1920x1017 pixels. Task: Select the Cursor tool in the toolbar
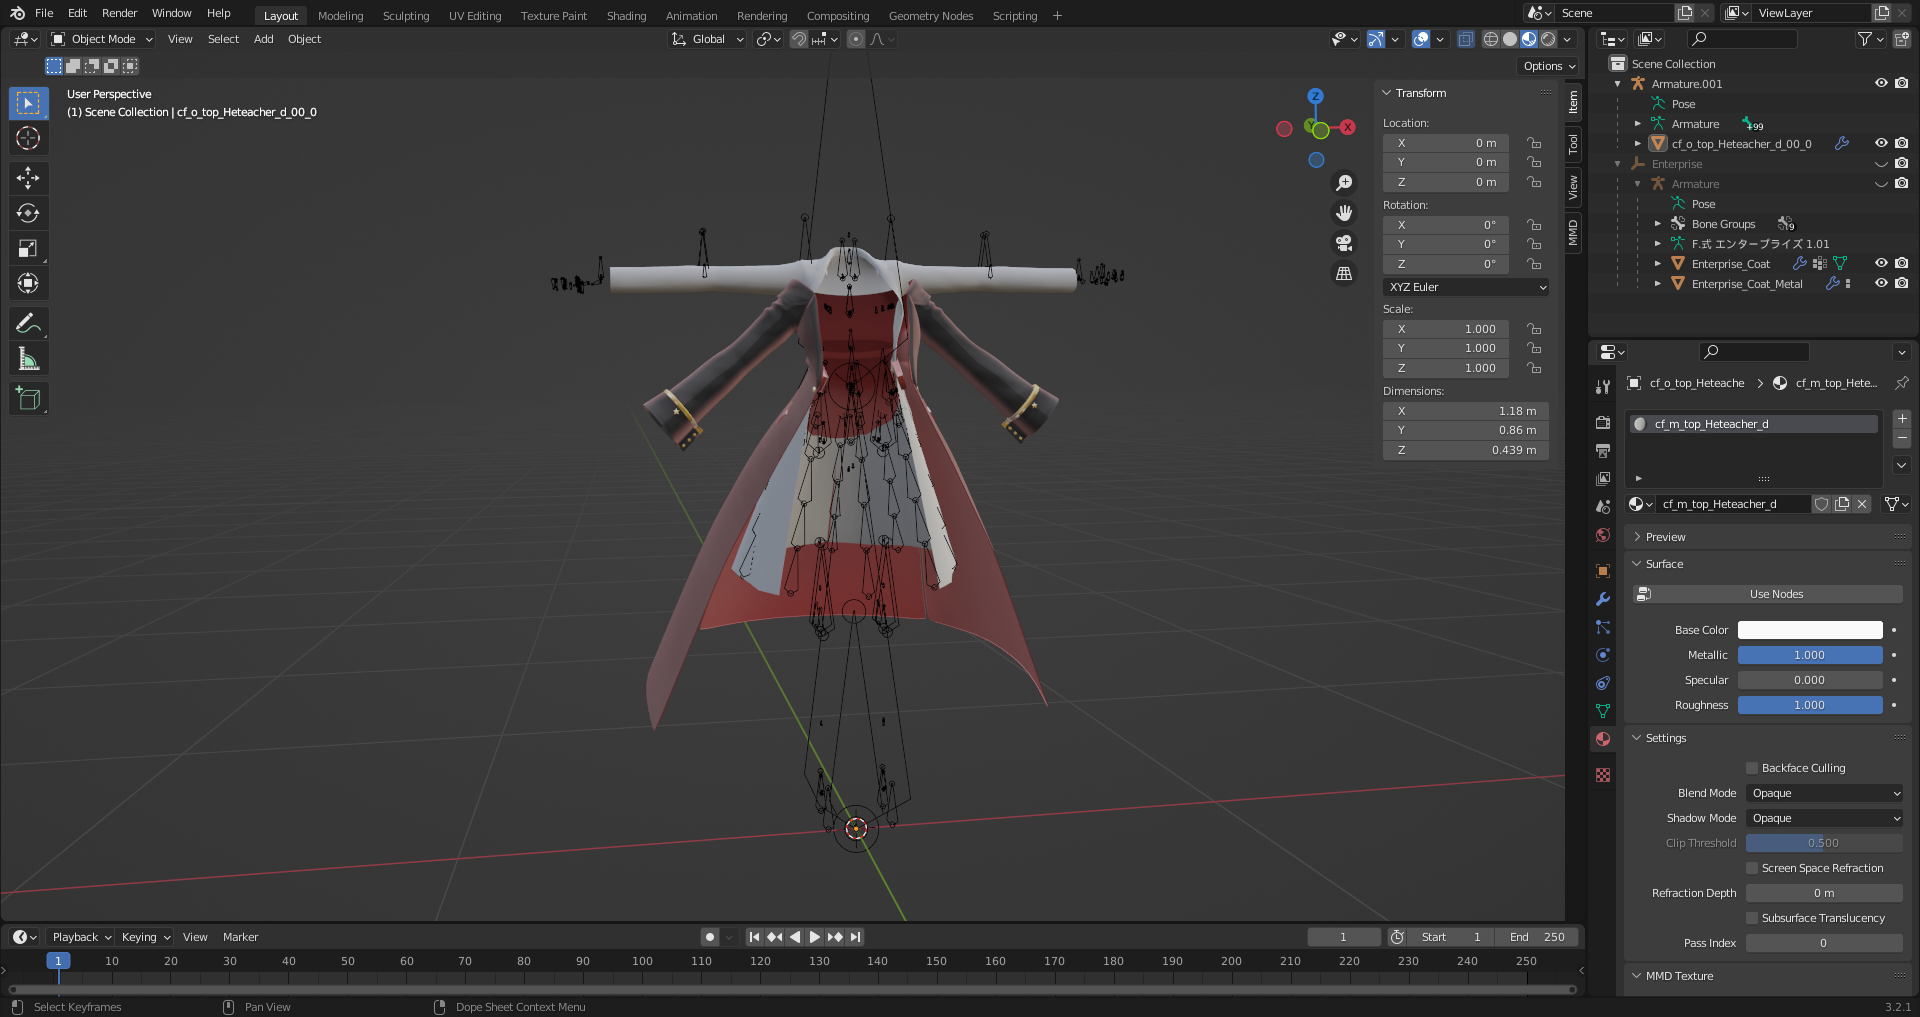click(28, 138)
